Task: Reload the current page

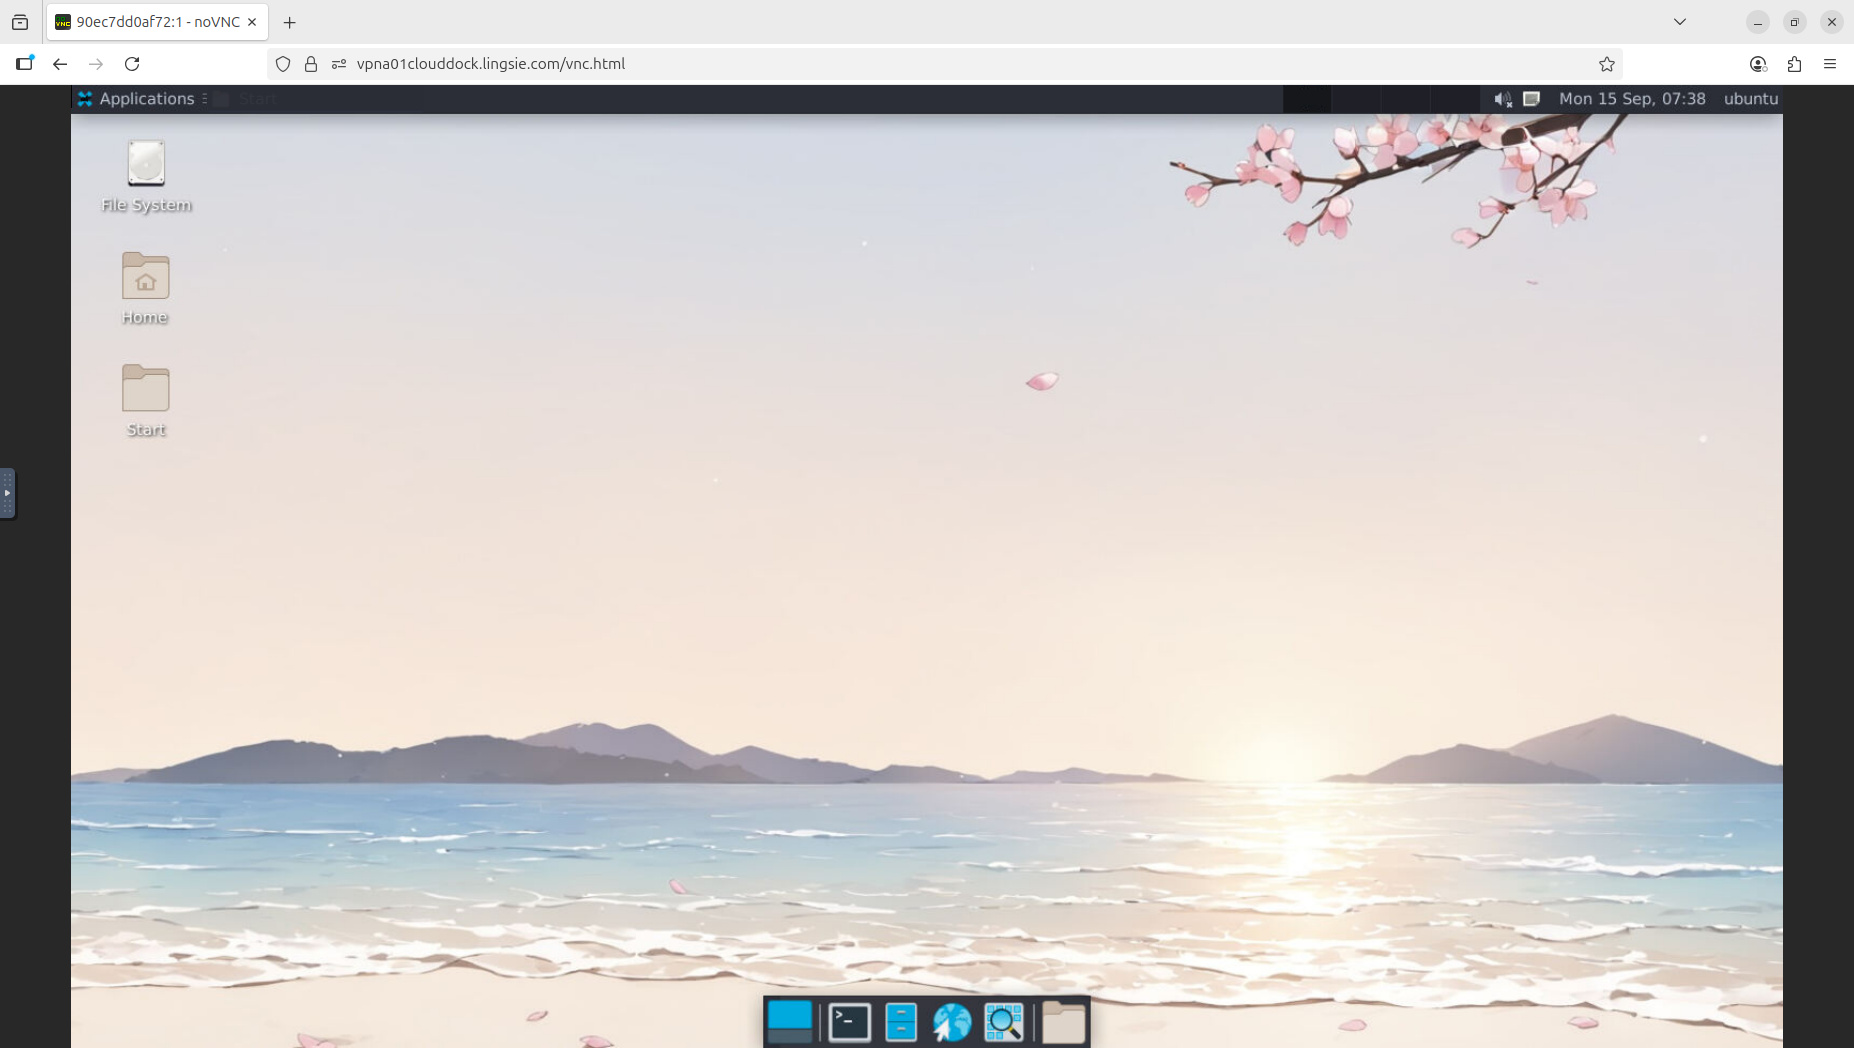Action: coord(132,64)
